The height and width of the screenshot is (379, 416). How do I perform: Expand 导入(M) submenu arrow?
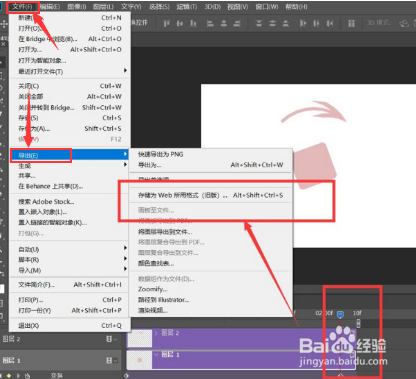click(125, 269)
